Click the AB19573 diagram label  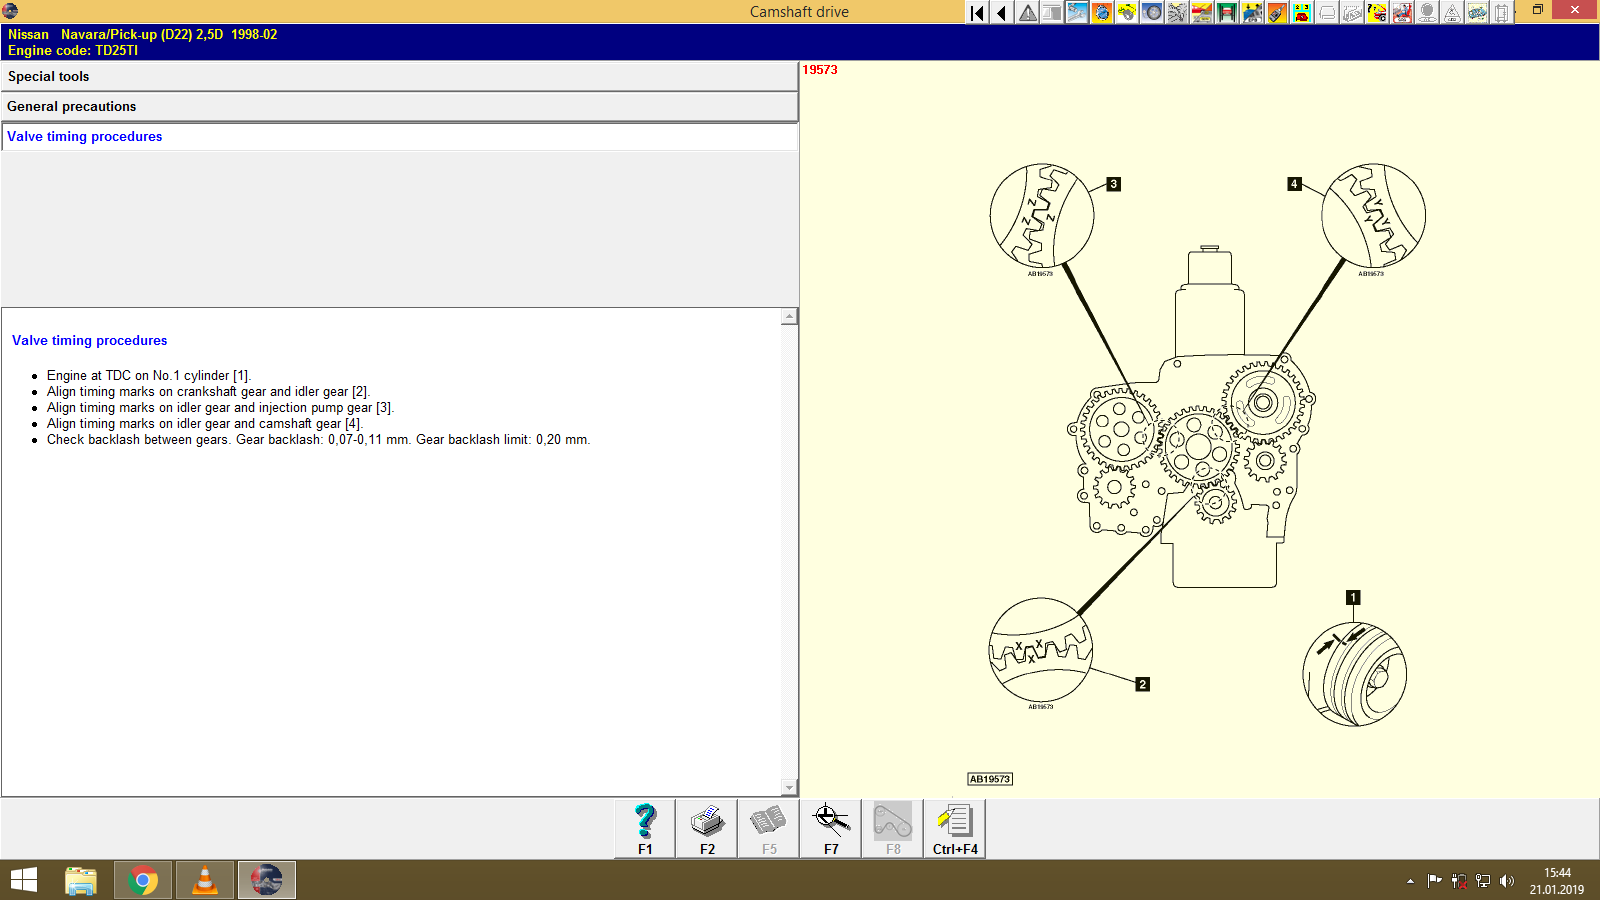[x=988, y=778]
